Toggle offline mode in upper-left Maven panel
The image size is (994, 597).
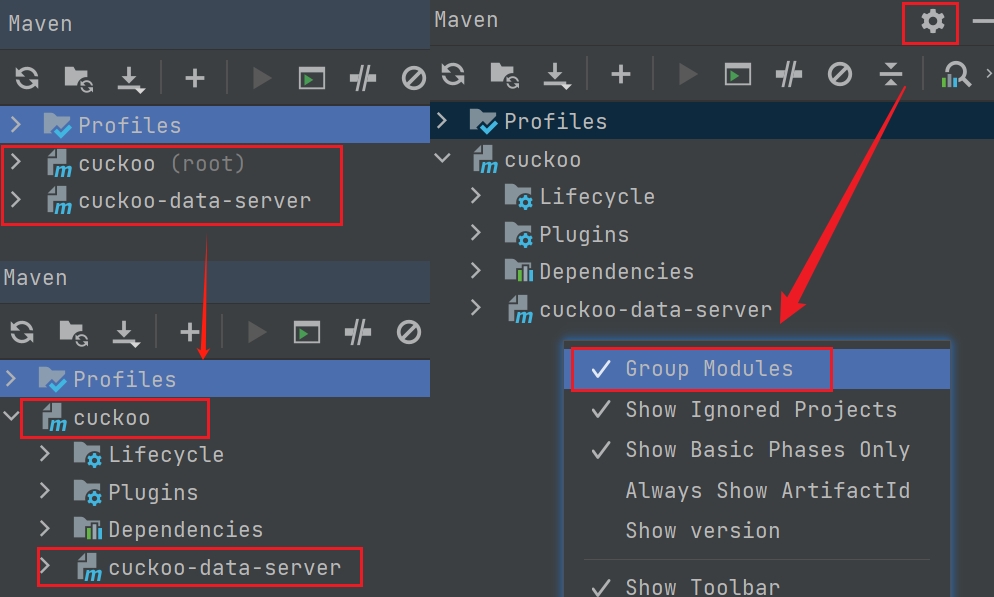point(363,79)
